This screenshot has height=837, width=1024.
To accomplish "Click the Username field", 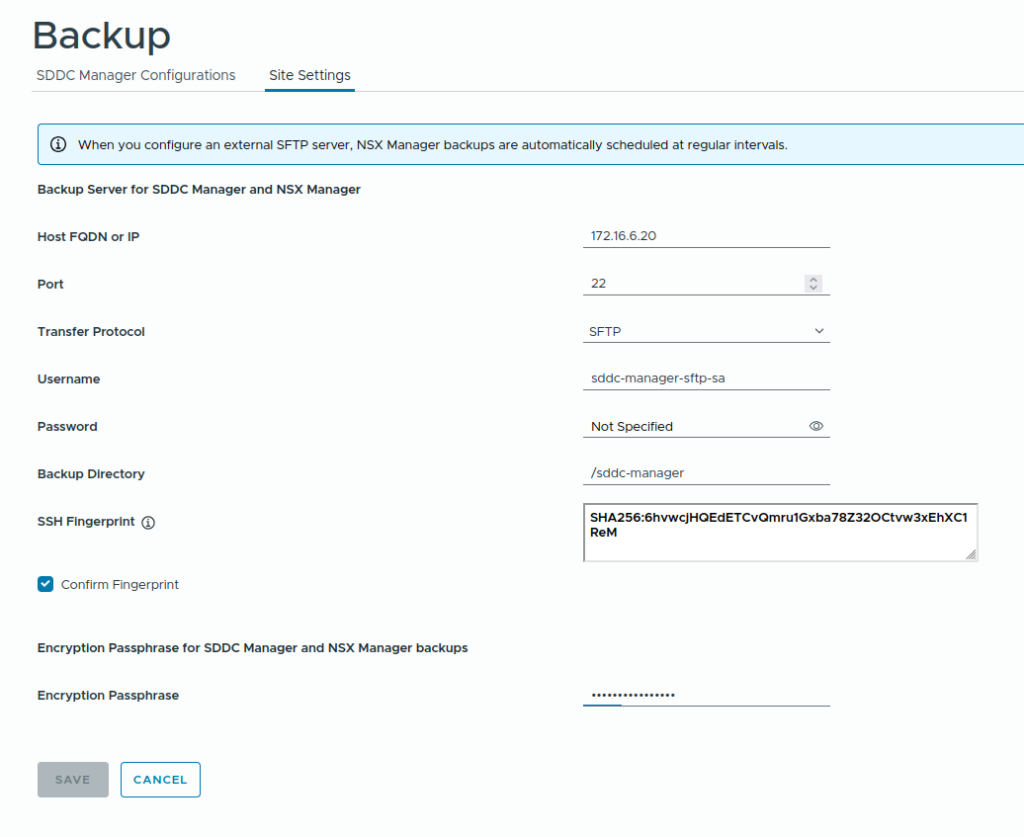I will [x=706, y=379].
